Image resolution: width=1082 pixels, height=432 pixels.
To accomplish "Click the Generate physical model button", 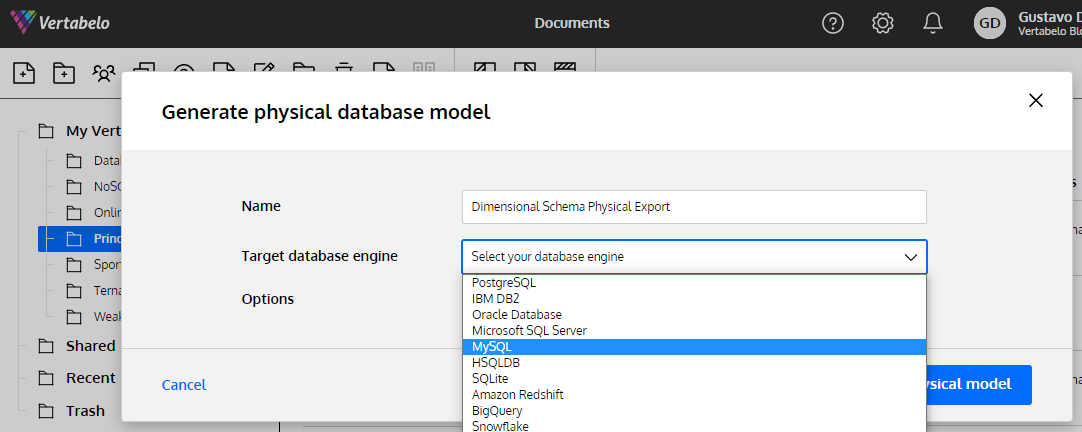I will tap(978, 384).
